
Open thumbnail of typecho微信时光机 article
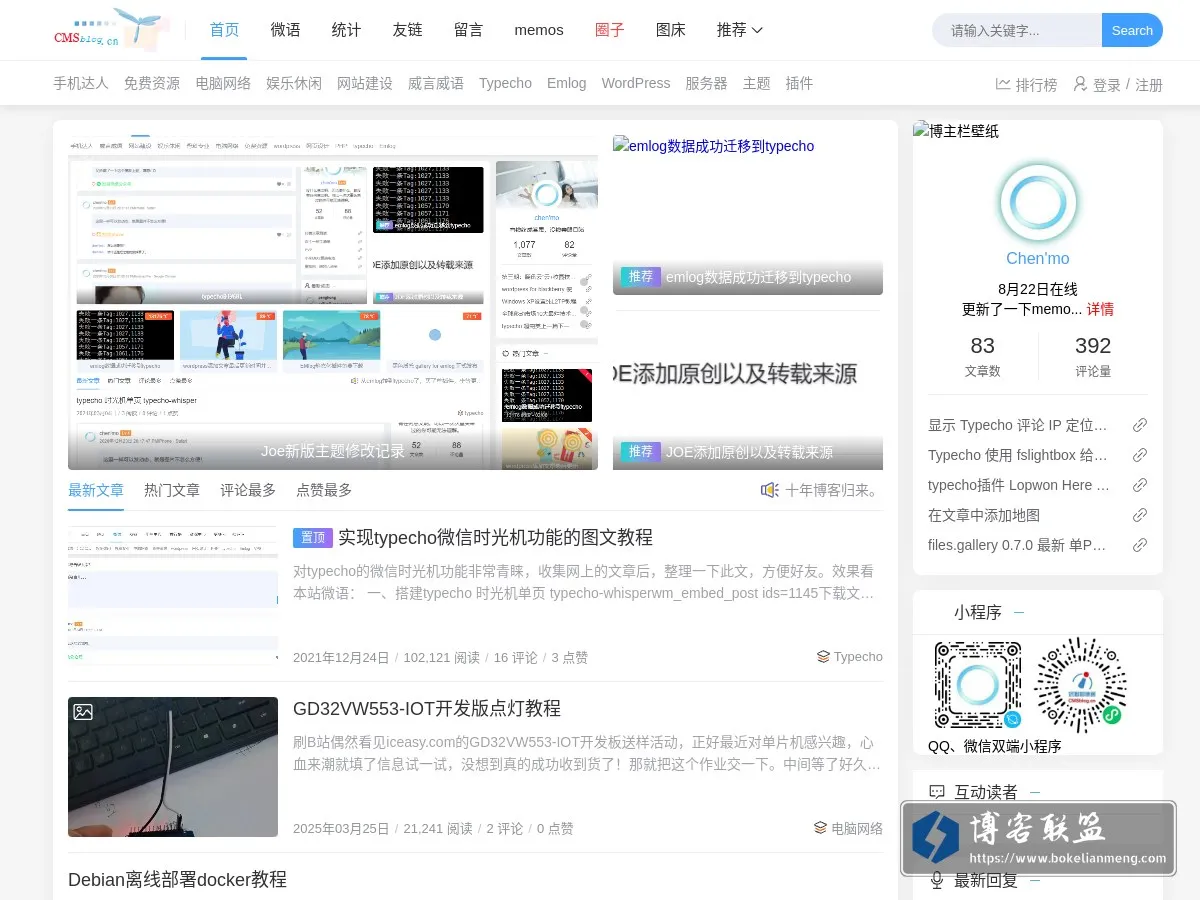[x=173, y=596]
